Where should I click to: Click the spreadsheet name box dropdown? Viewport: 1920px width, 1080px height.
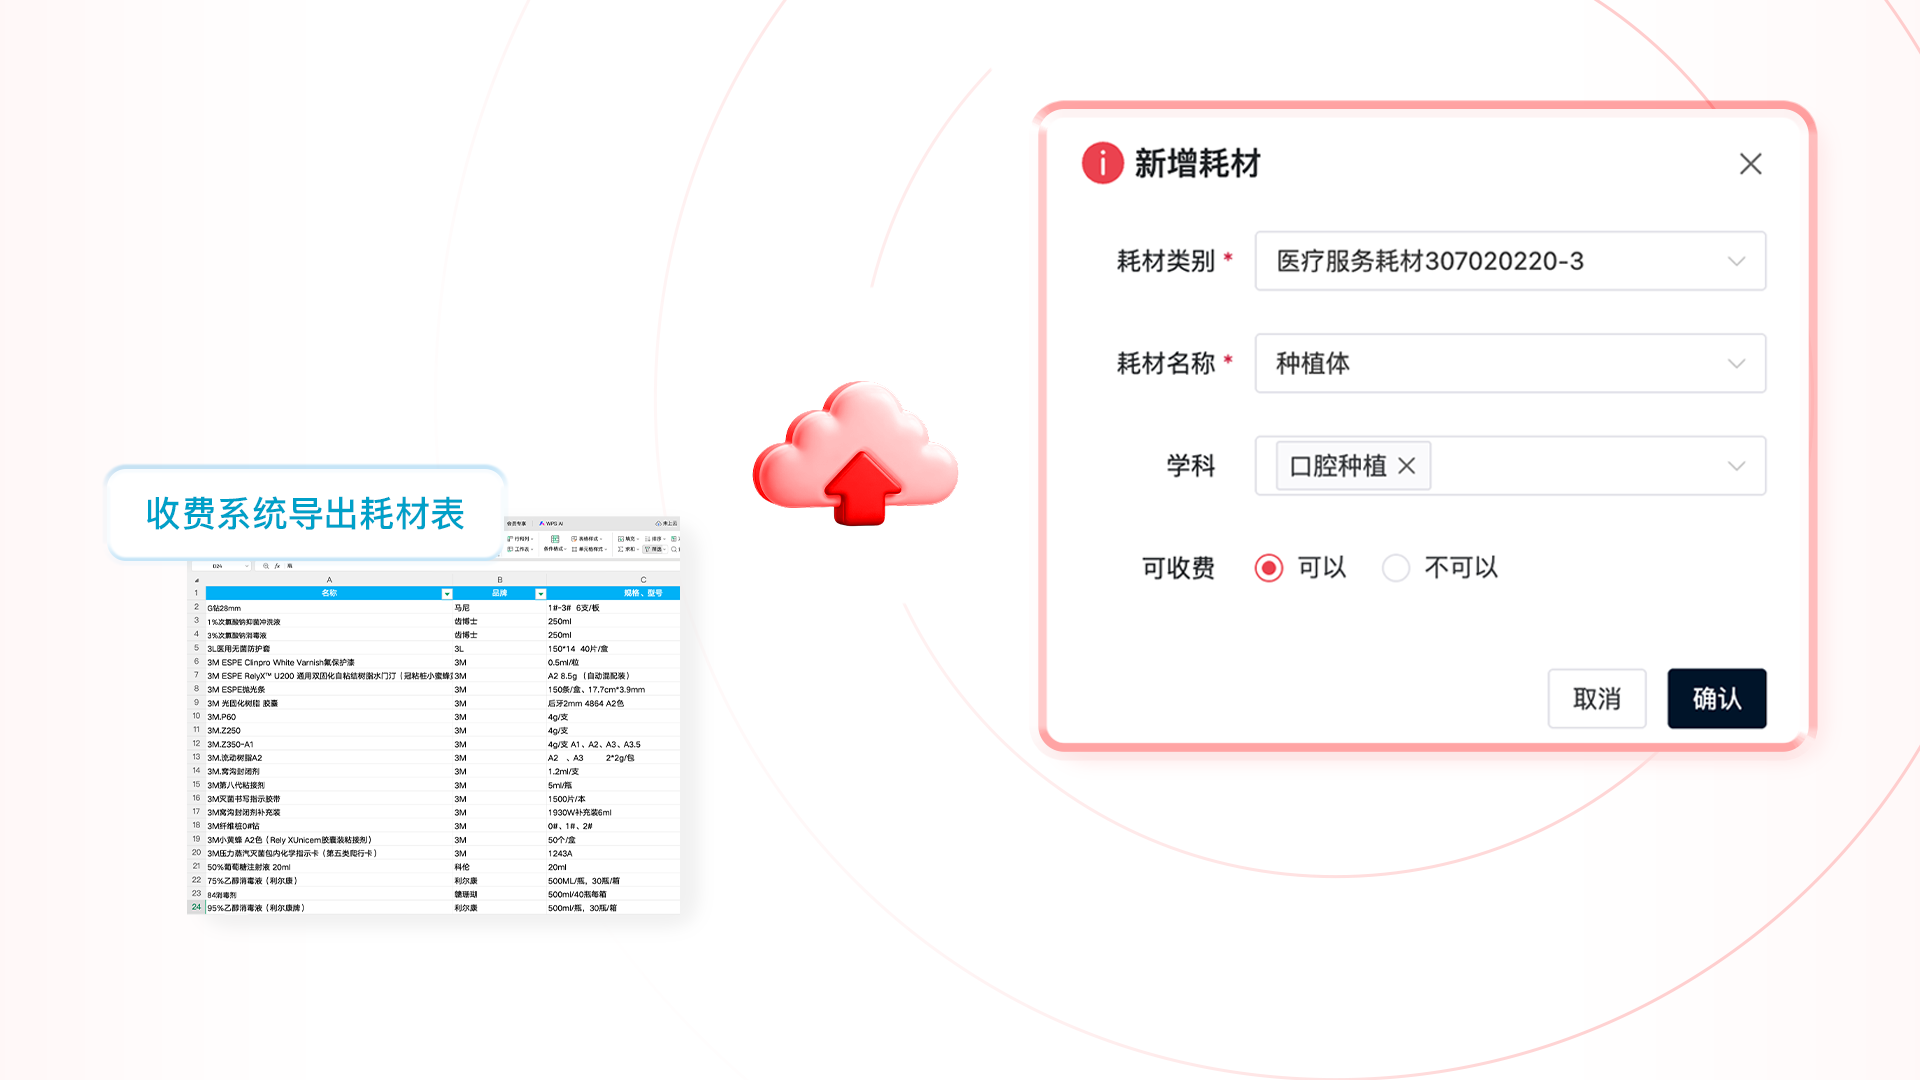pos(246,566)
